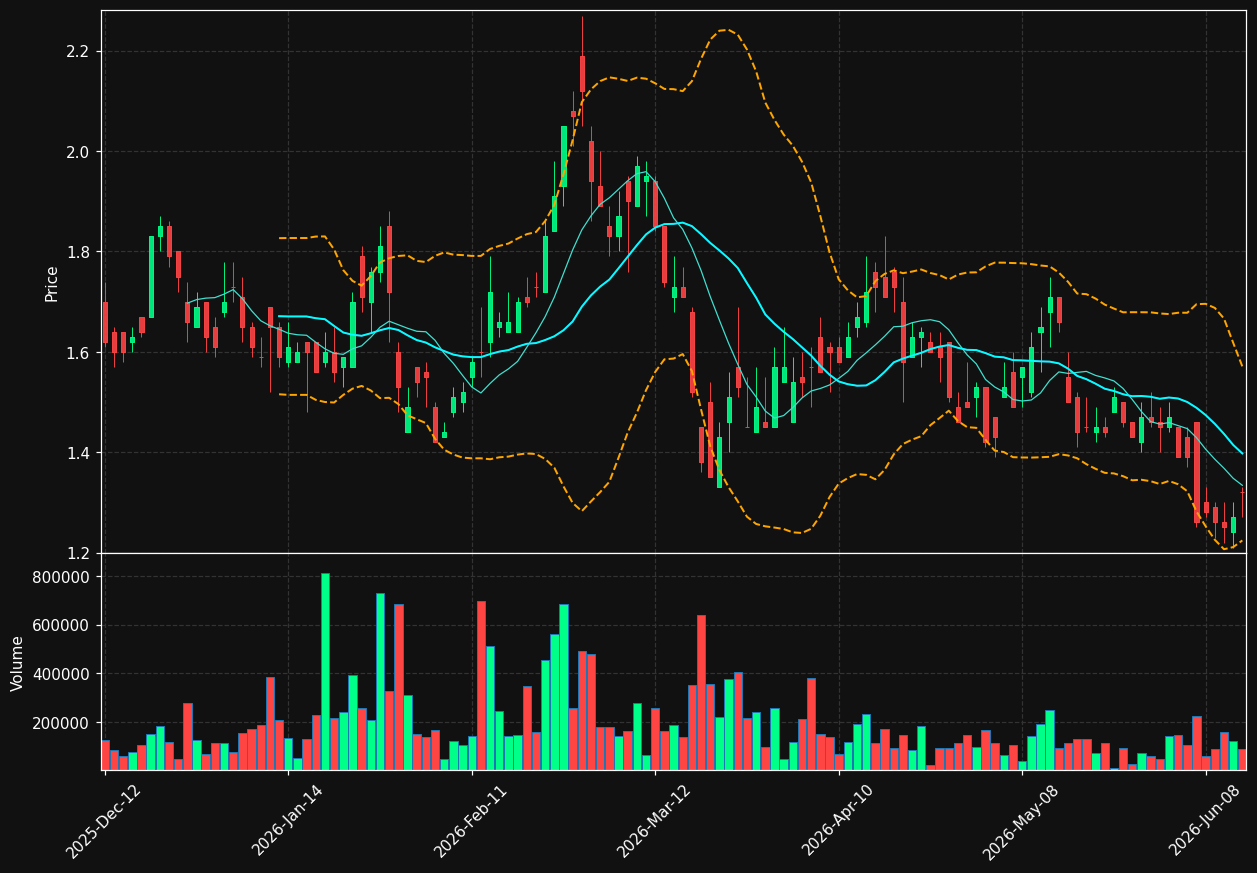This screenshot has width=1257, height=873.
Task: Click the 2026-May-08 date label
Action: point(1021,821)
